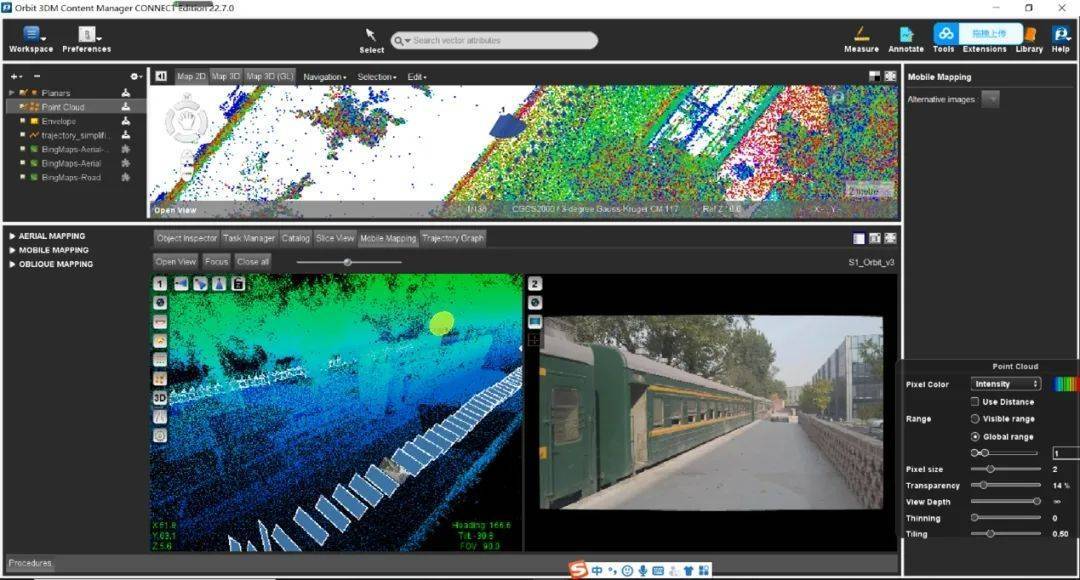Open the Help menu icon

[x=1060, y=34]
